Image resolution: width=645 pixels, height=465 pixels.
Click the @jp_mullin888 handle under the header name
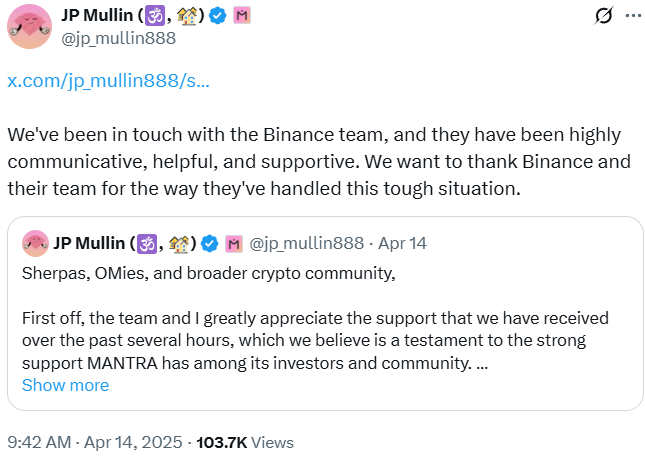coord(120,38)
